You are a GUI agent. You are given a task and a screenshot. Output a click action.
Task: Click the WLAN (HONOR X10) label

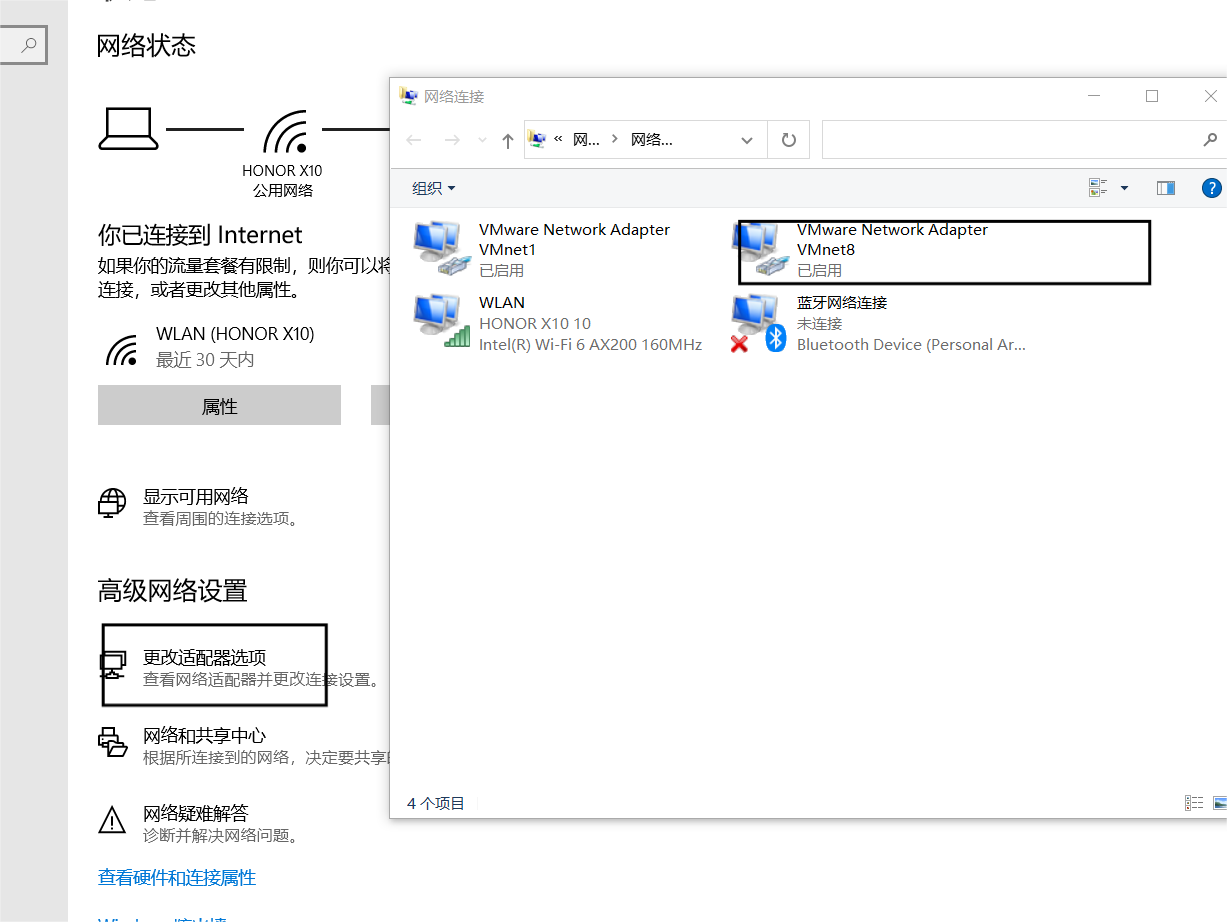click(235, 334)
